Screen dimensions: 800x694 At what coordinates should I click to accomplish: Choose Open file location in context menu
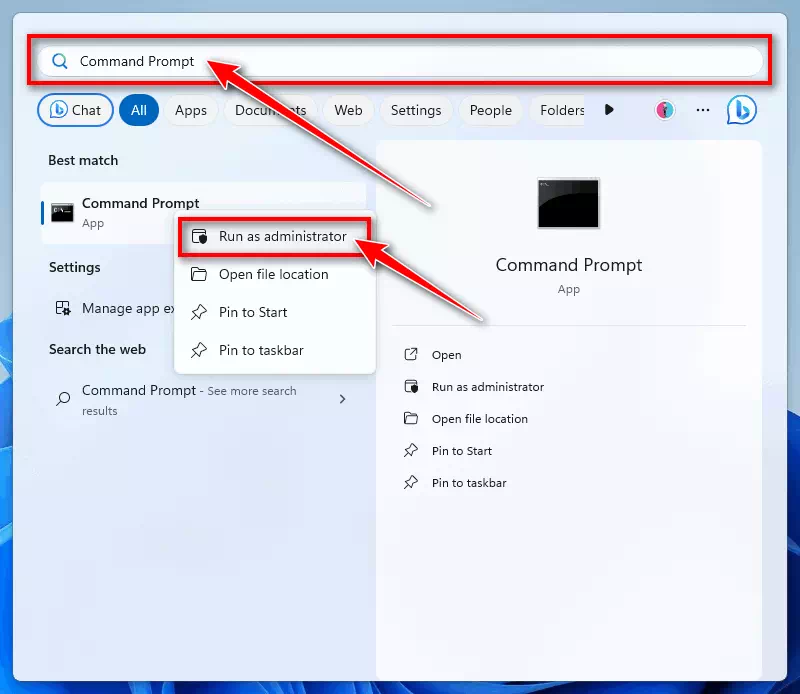click(x=273, y=275)
